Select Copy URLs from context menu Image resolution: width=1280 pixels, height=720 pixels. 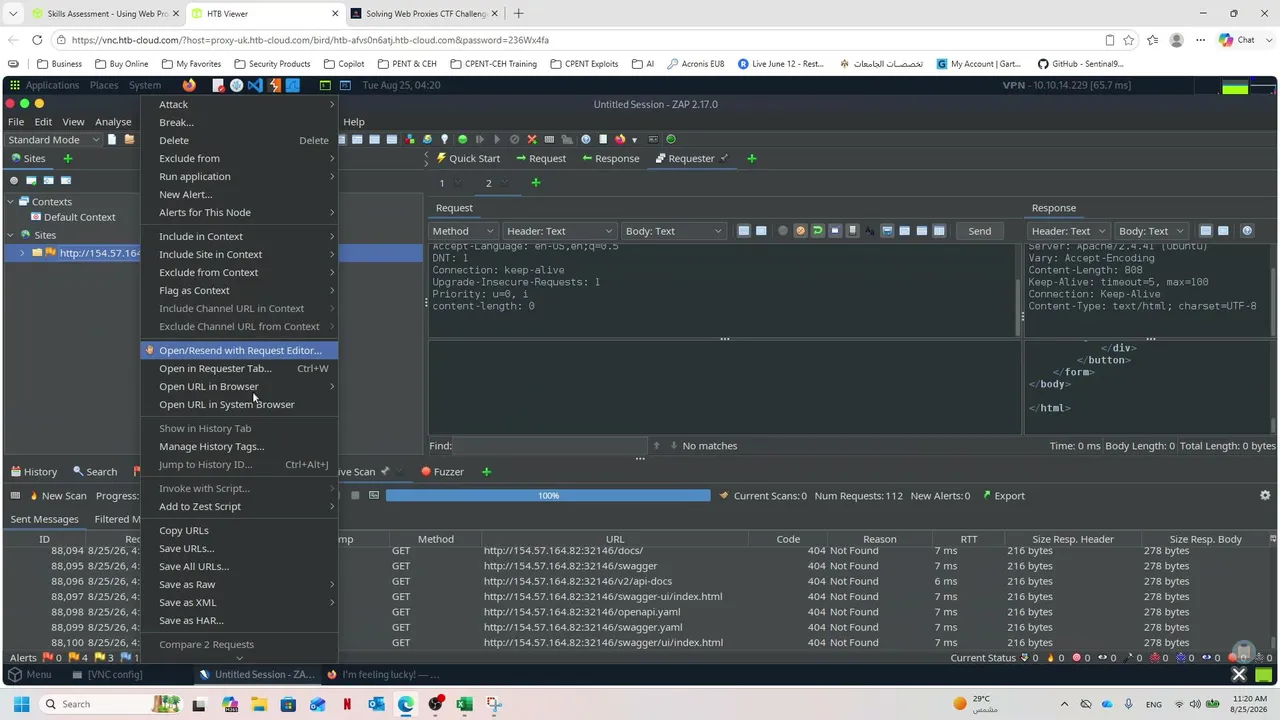(x=239, y=530)
